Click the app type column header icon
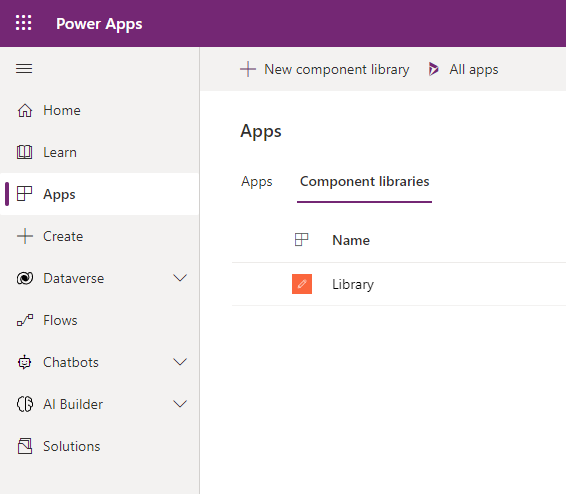Viewport: 566px width, 494px height. pyautogui.click(x=301, y=240)
